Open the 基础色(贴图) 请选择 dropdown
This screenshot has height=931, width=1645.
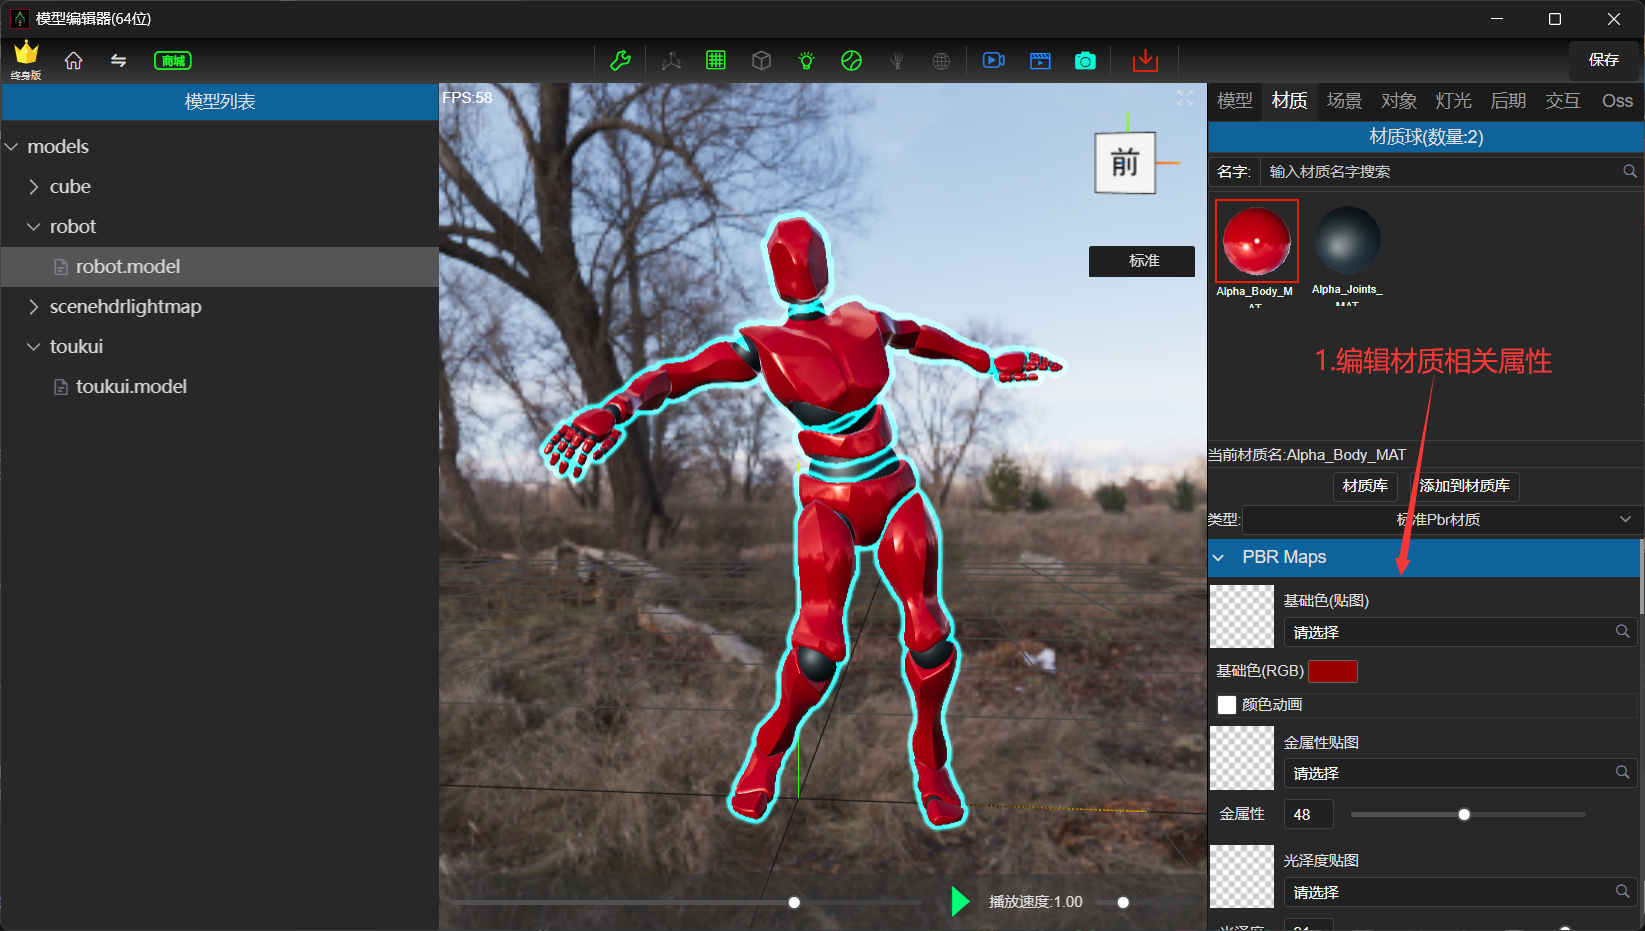(1460, 632)
